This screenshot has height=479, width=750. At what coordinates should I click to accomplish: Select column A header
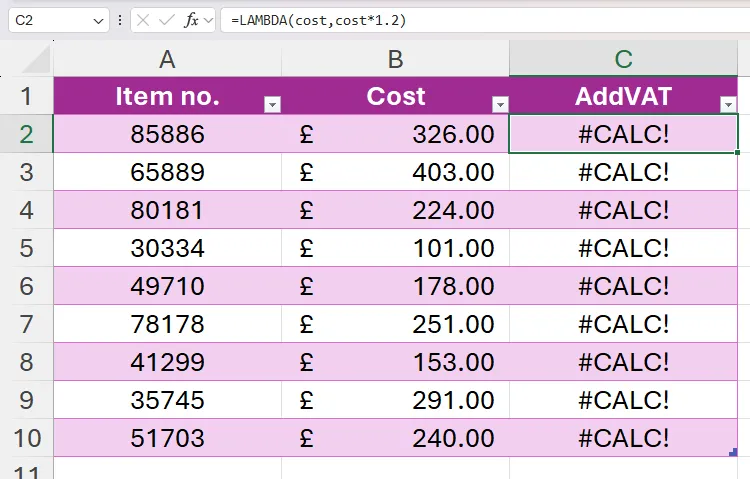point(167,60)
